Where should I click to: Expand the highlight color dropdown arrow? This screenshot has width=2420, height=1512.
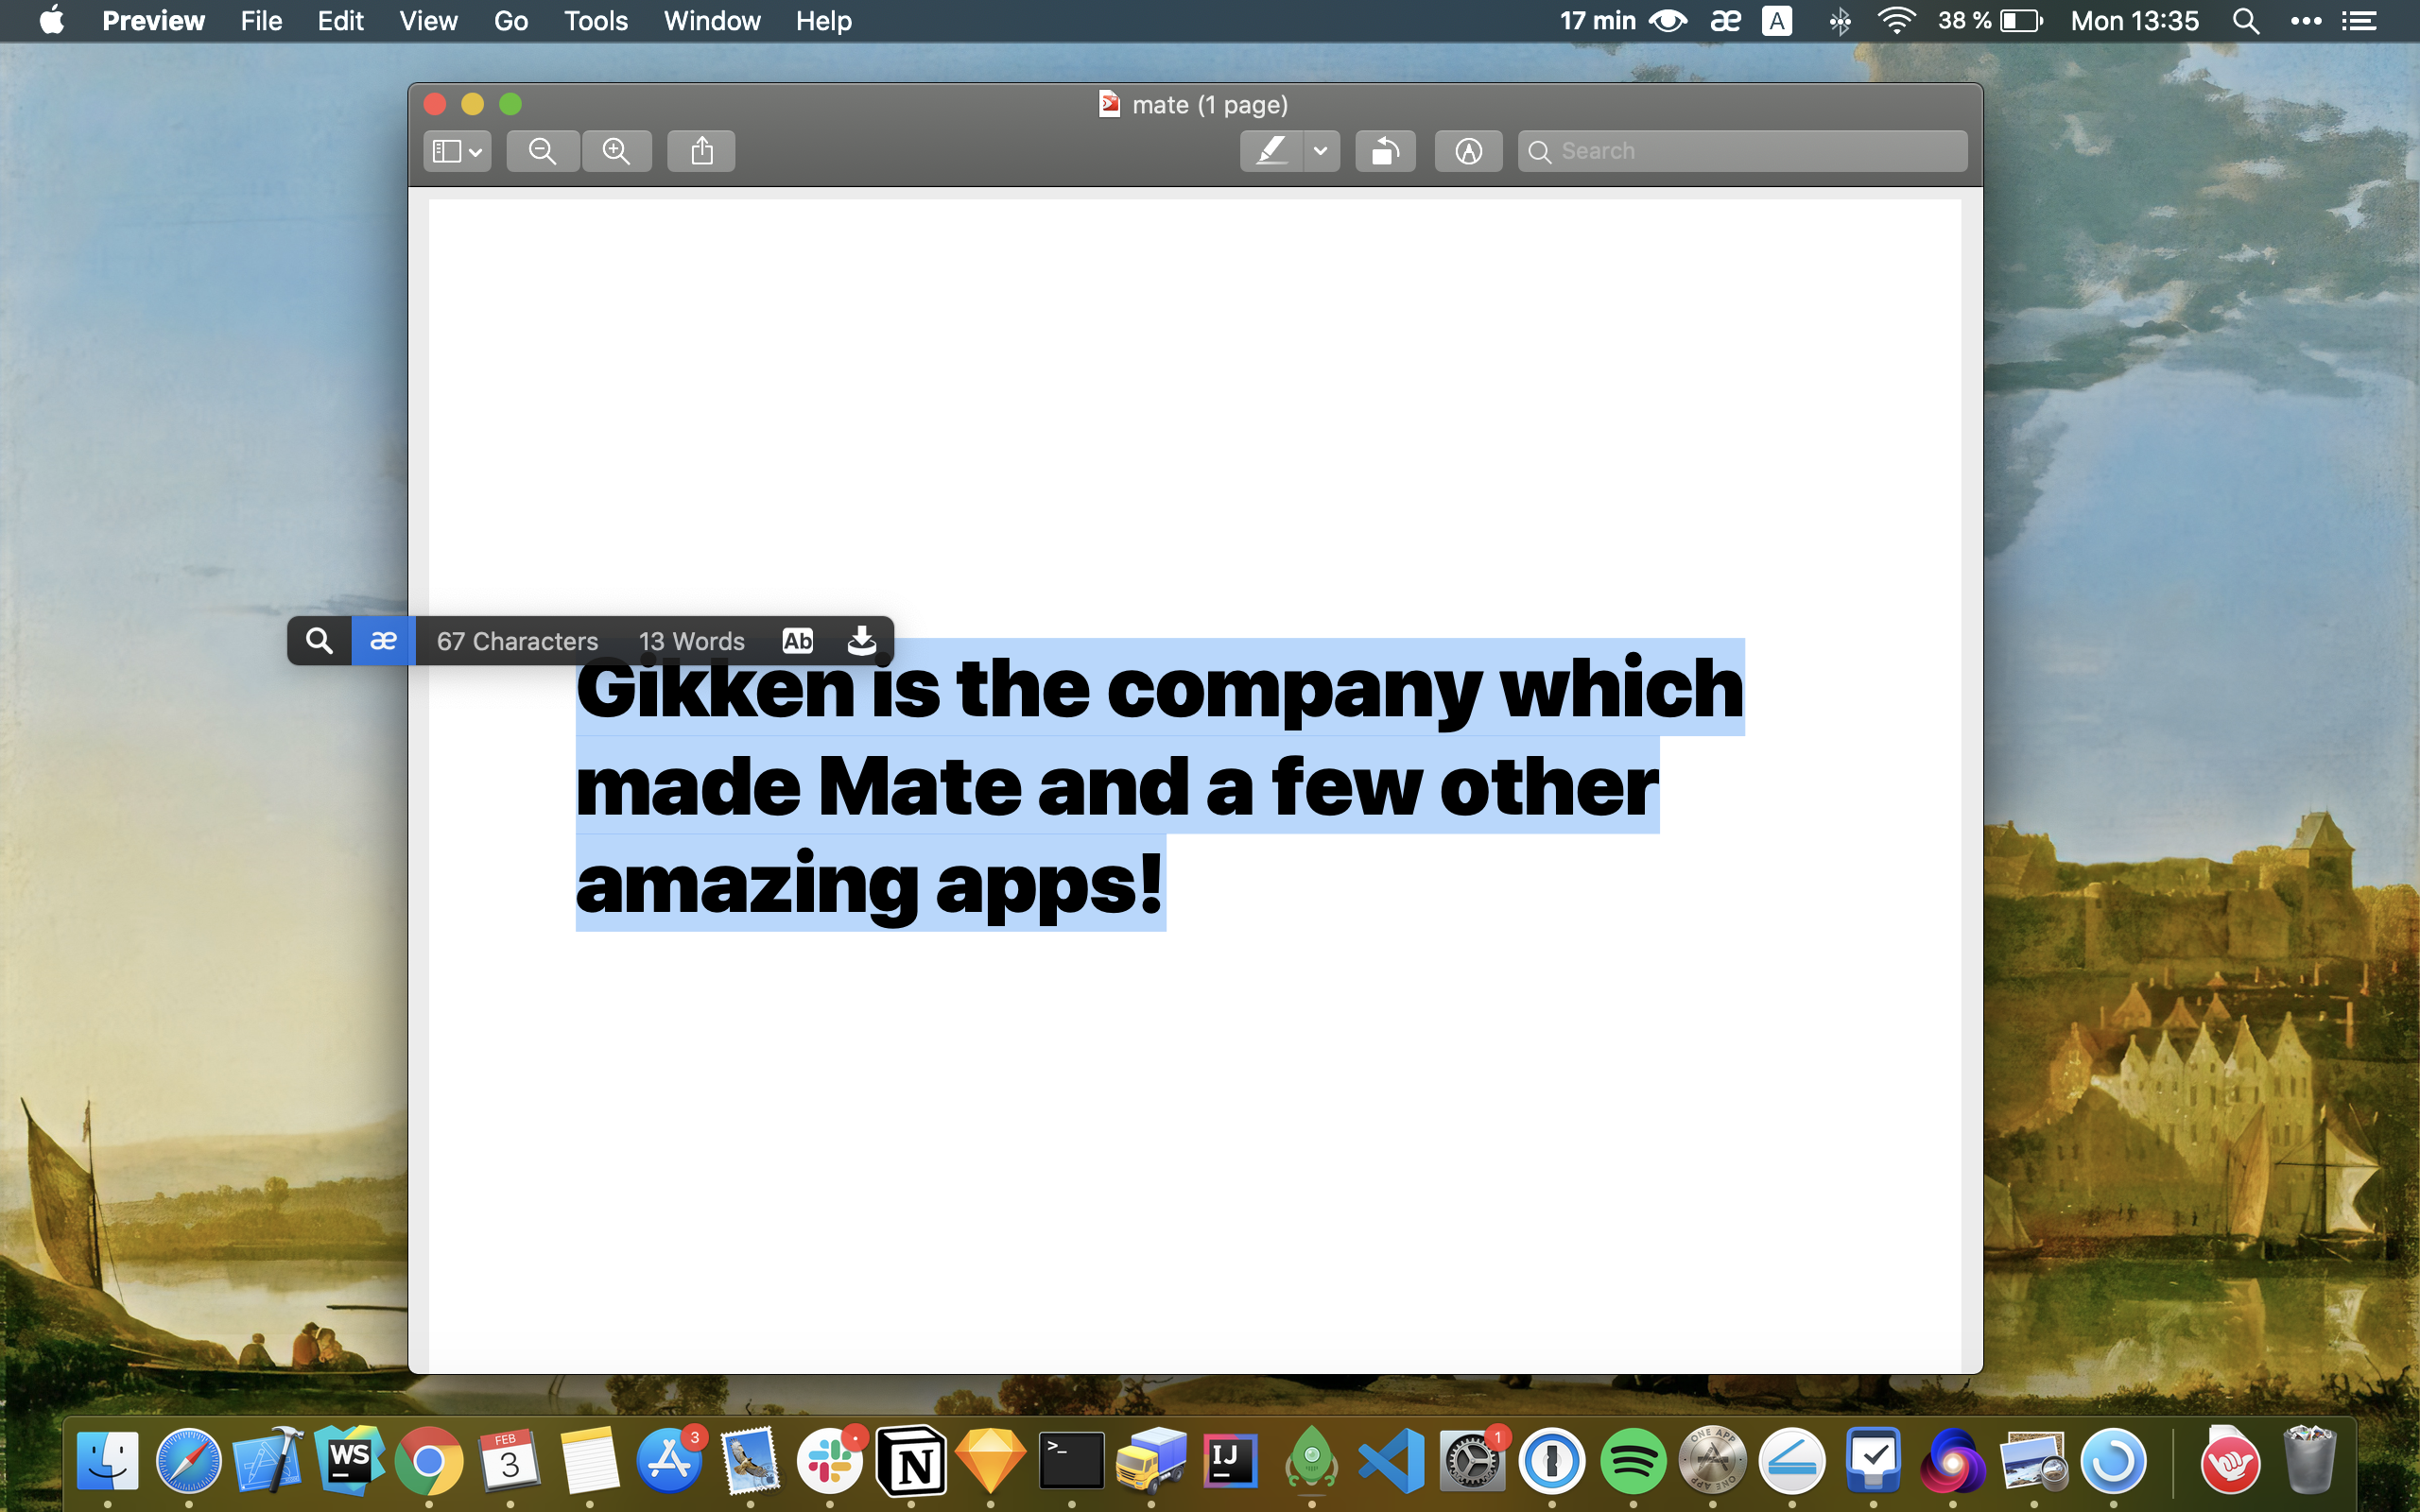(1321, 151)
